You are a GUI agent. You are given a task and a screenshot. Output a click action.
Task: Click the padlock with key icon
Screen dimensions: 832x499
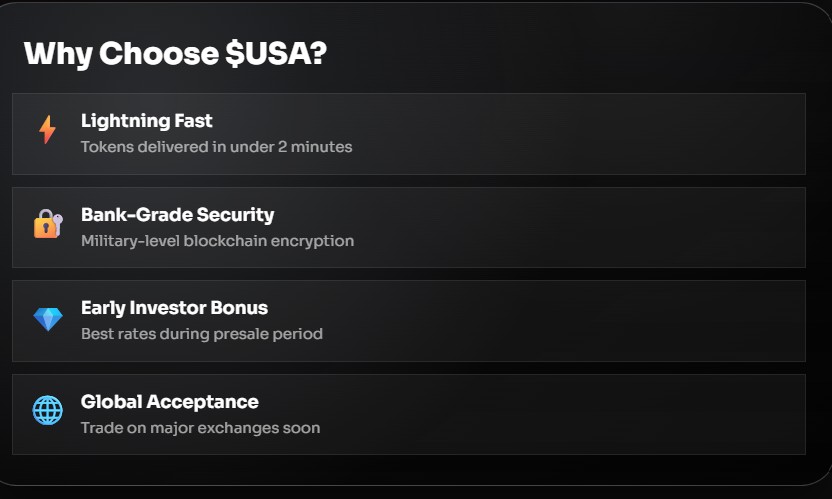click(x=47, y=224)
